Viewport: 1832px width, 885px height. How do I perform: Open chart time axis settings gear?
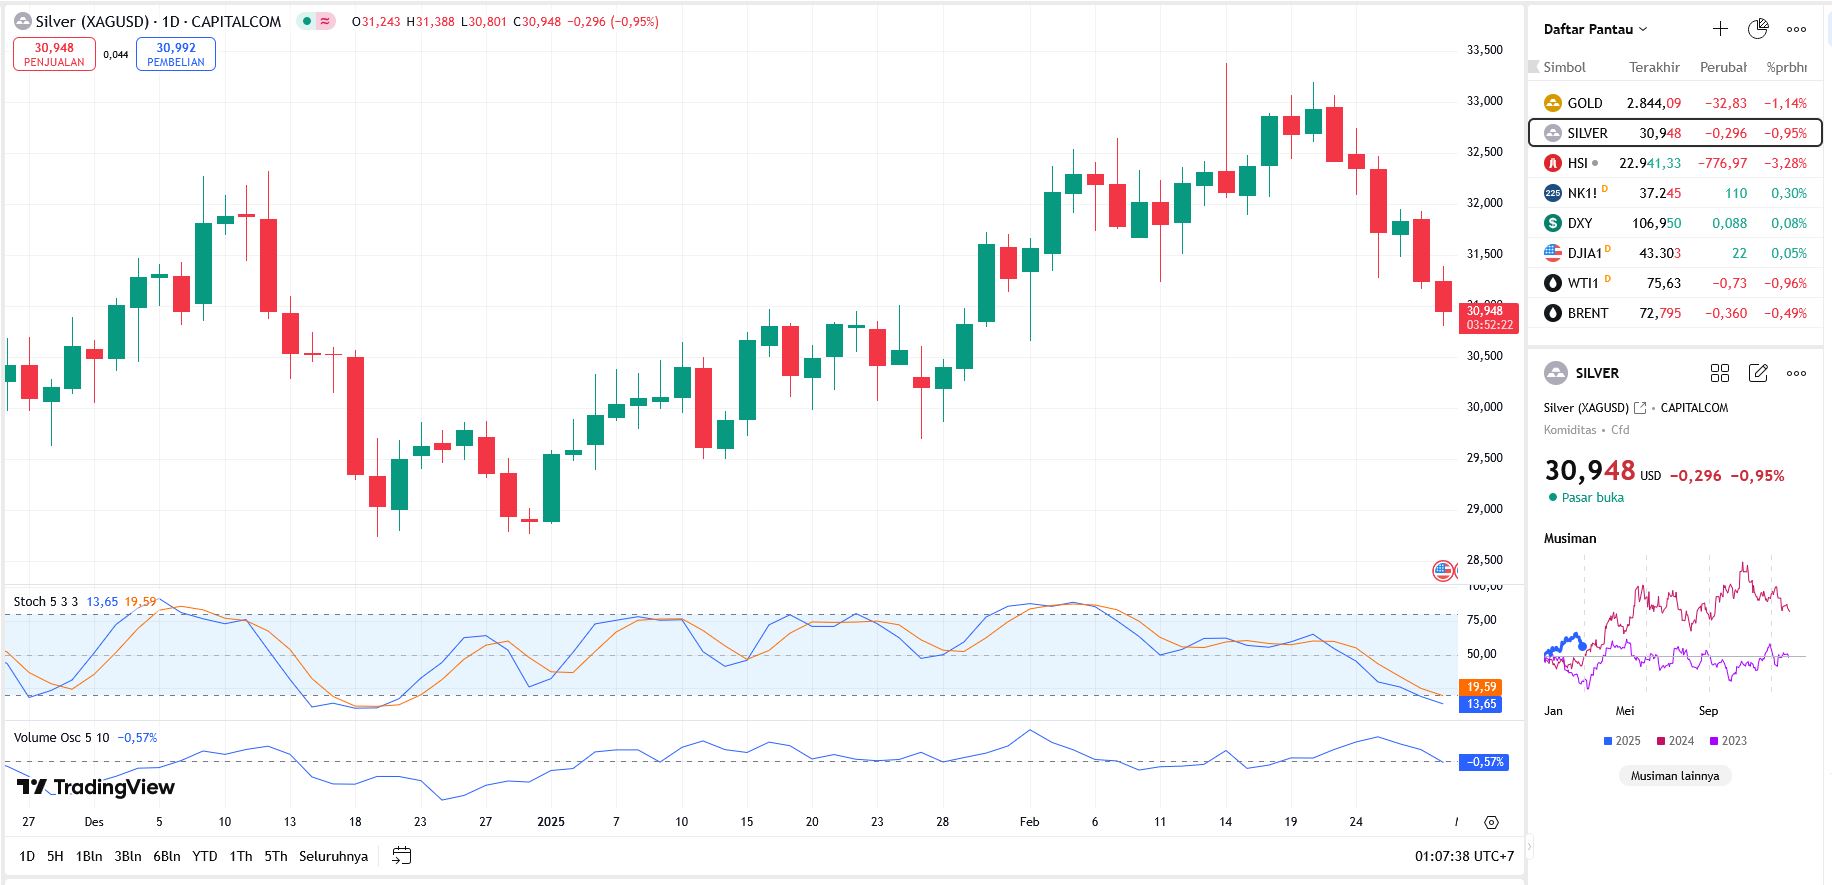click(x=1491, y=822)
